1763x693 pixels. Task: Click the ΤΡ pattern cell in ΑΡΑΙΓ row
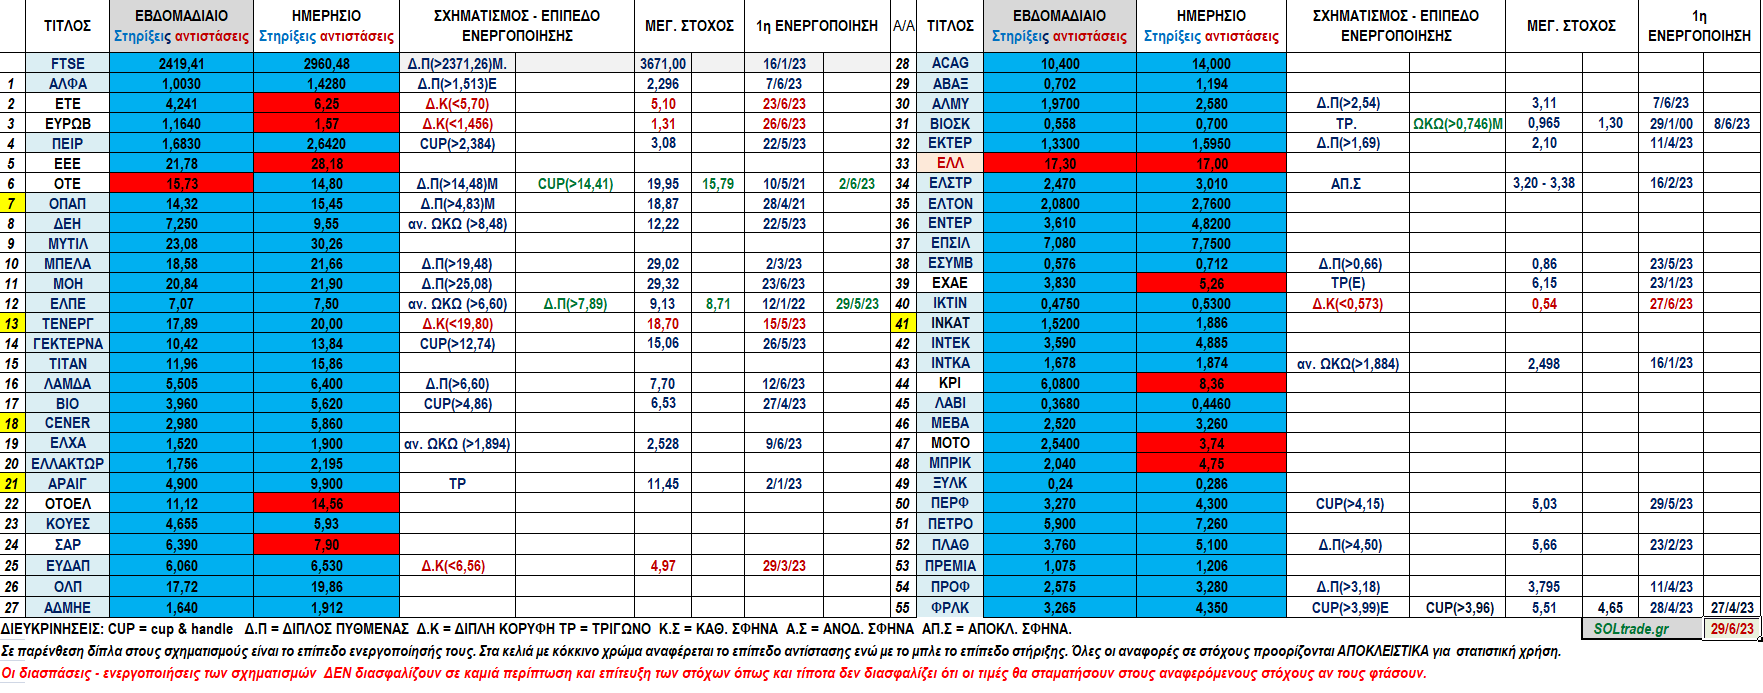[x=457, y=484]
